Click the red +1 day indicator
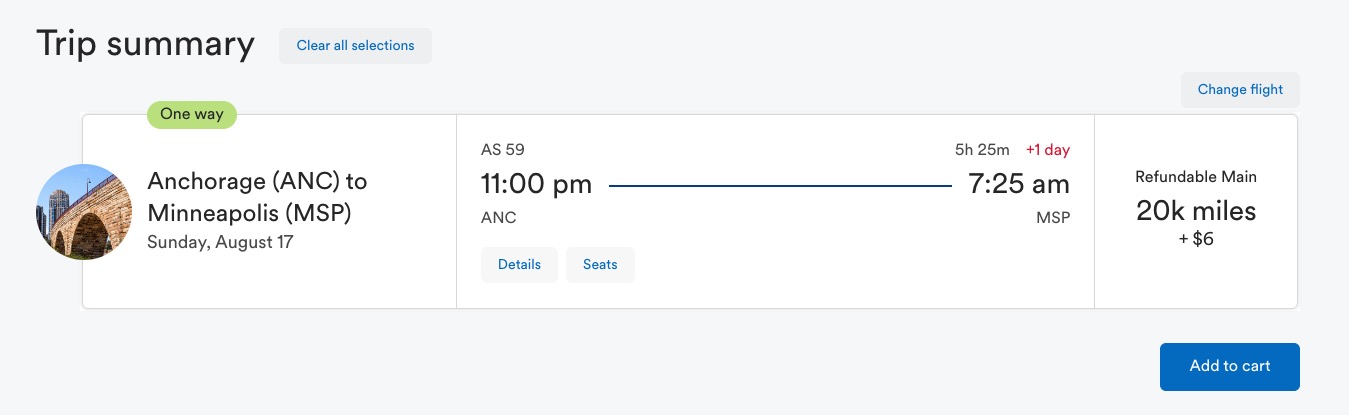This screenshot has height=415, width=1349. [1047, 150]
